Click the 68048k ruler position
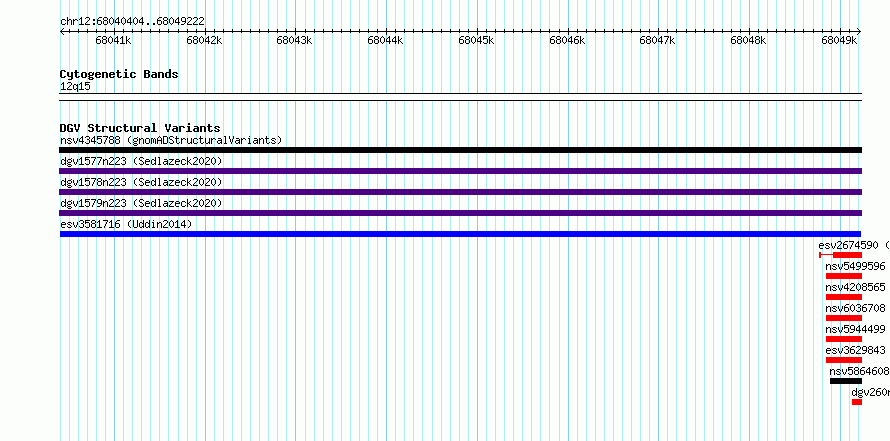The image size is (890, 441). 749,40
